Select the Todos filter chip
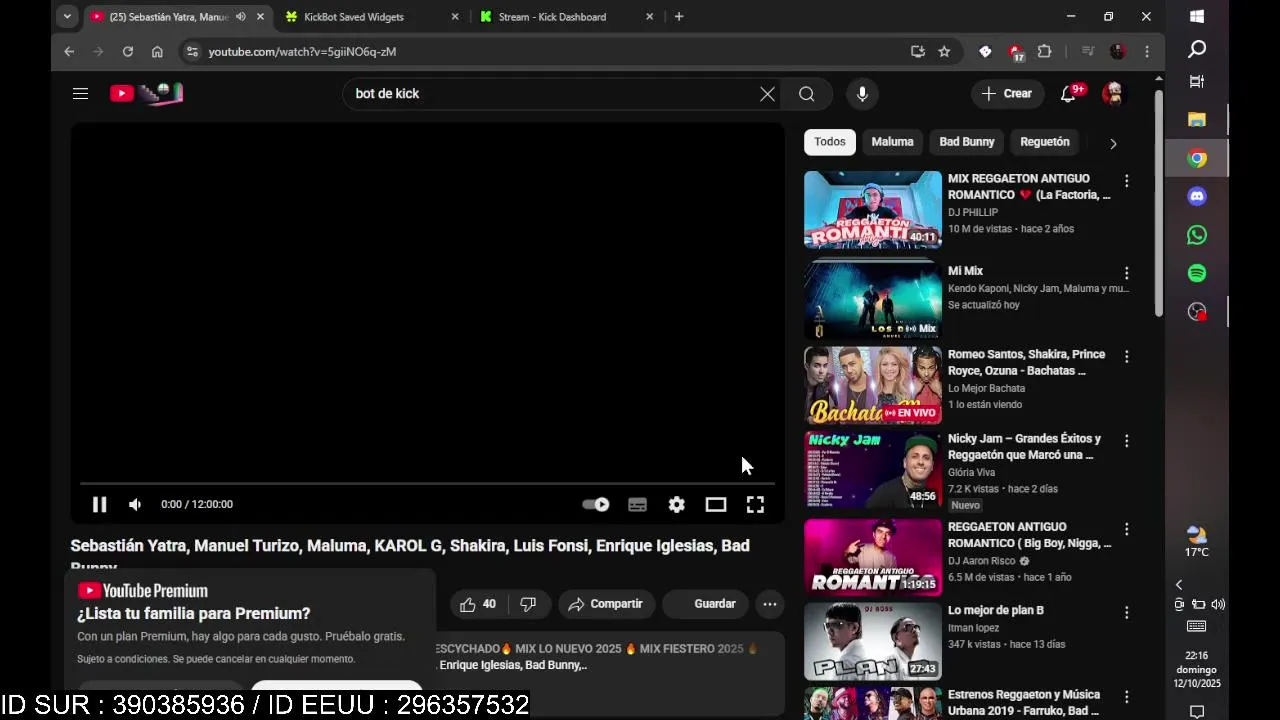Image resolution: width=1280 pixels, height=720 pixels. [x=829, y=142]
